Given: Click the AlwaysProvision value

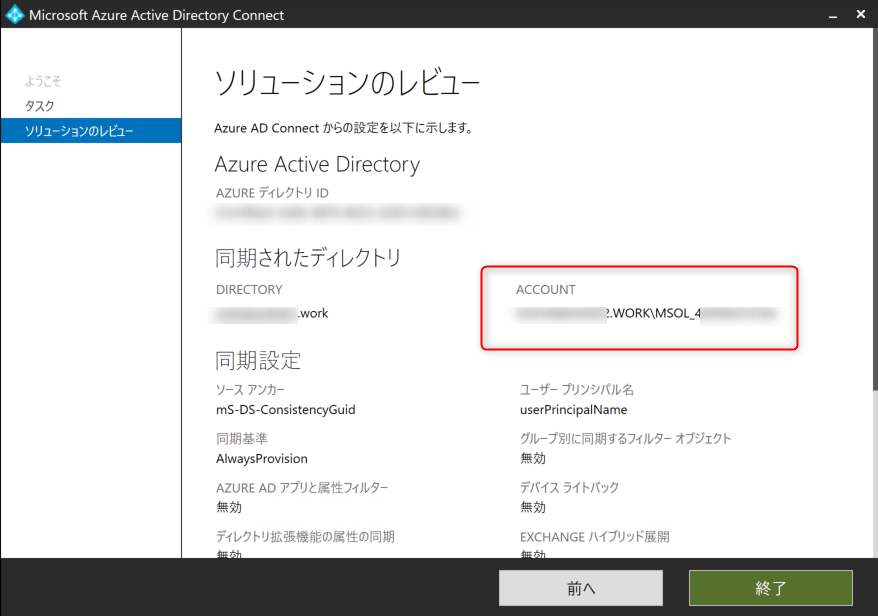Looking at the screenshot, I should [261, 459].
